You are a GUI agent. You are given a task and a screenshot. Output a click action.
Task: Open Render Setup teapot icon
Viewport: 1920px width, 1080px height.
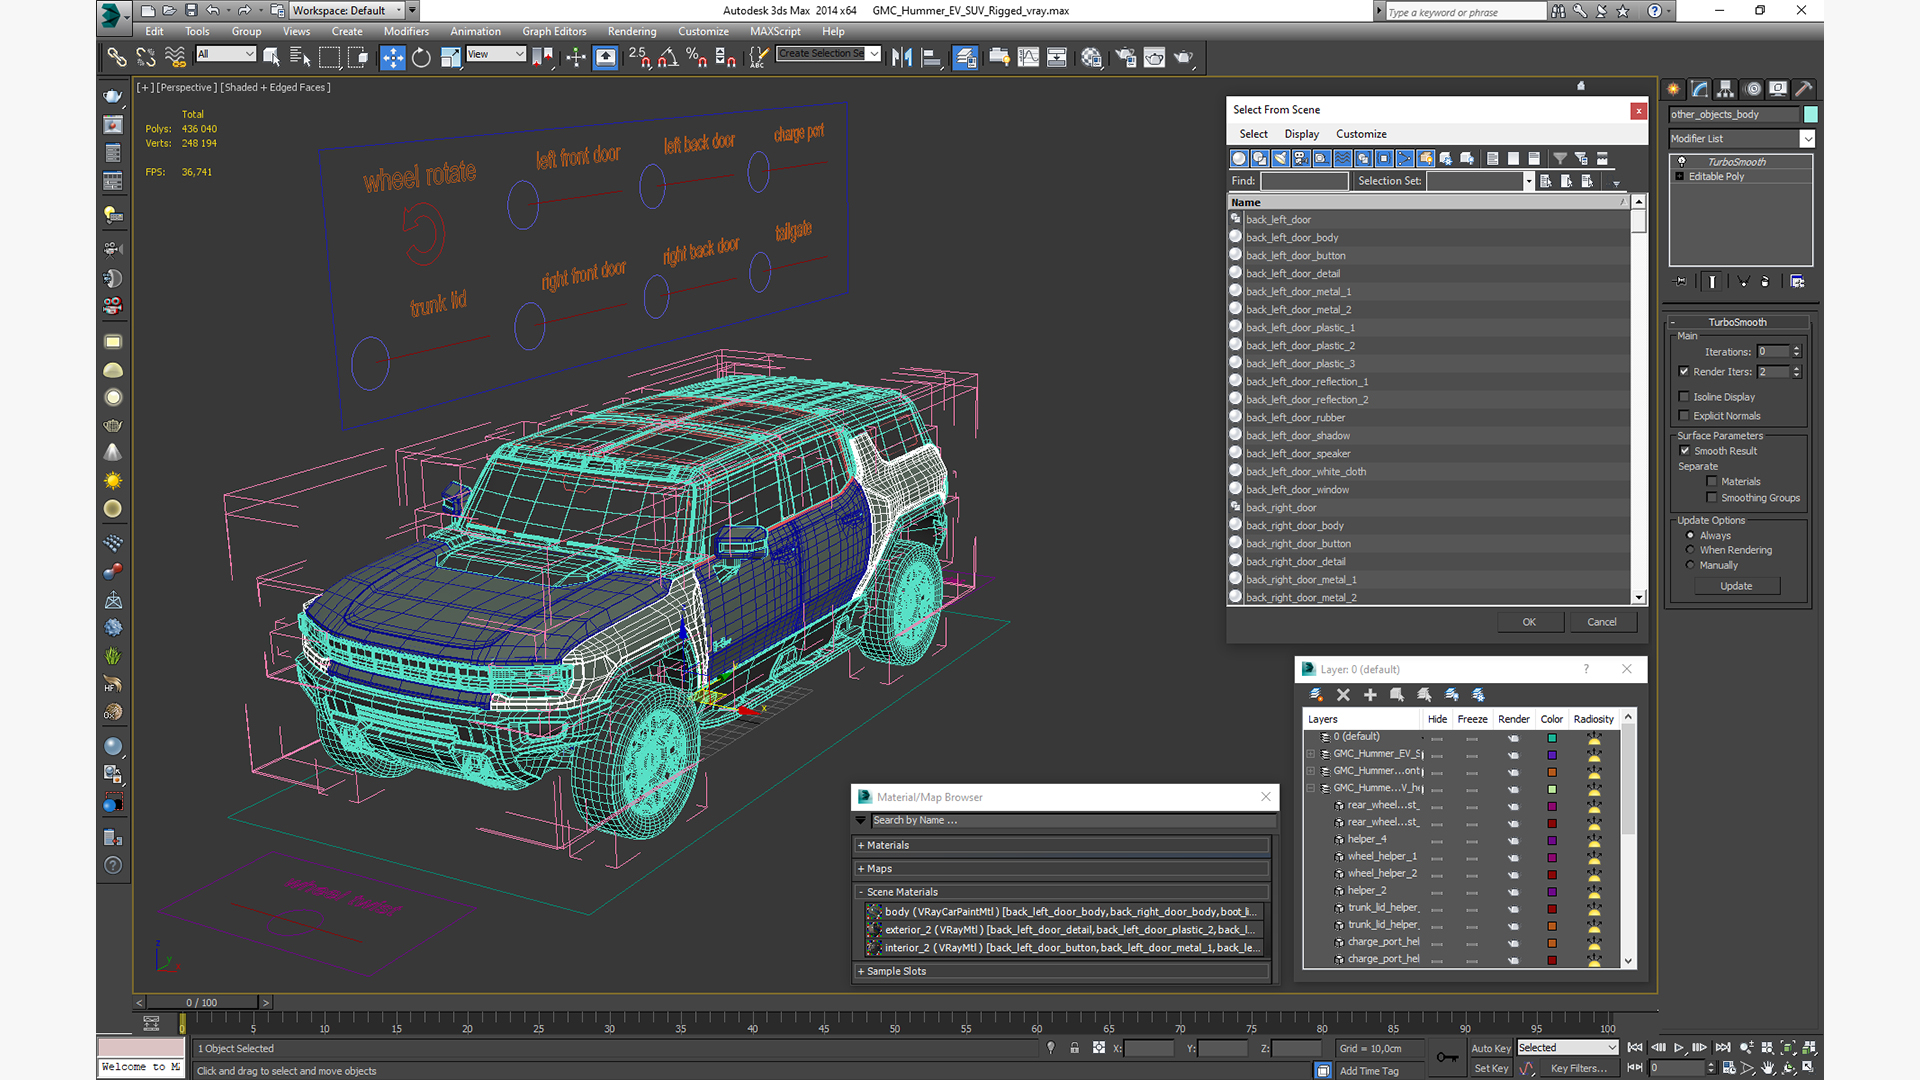1125,57
